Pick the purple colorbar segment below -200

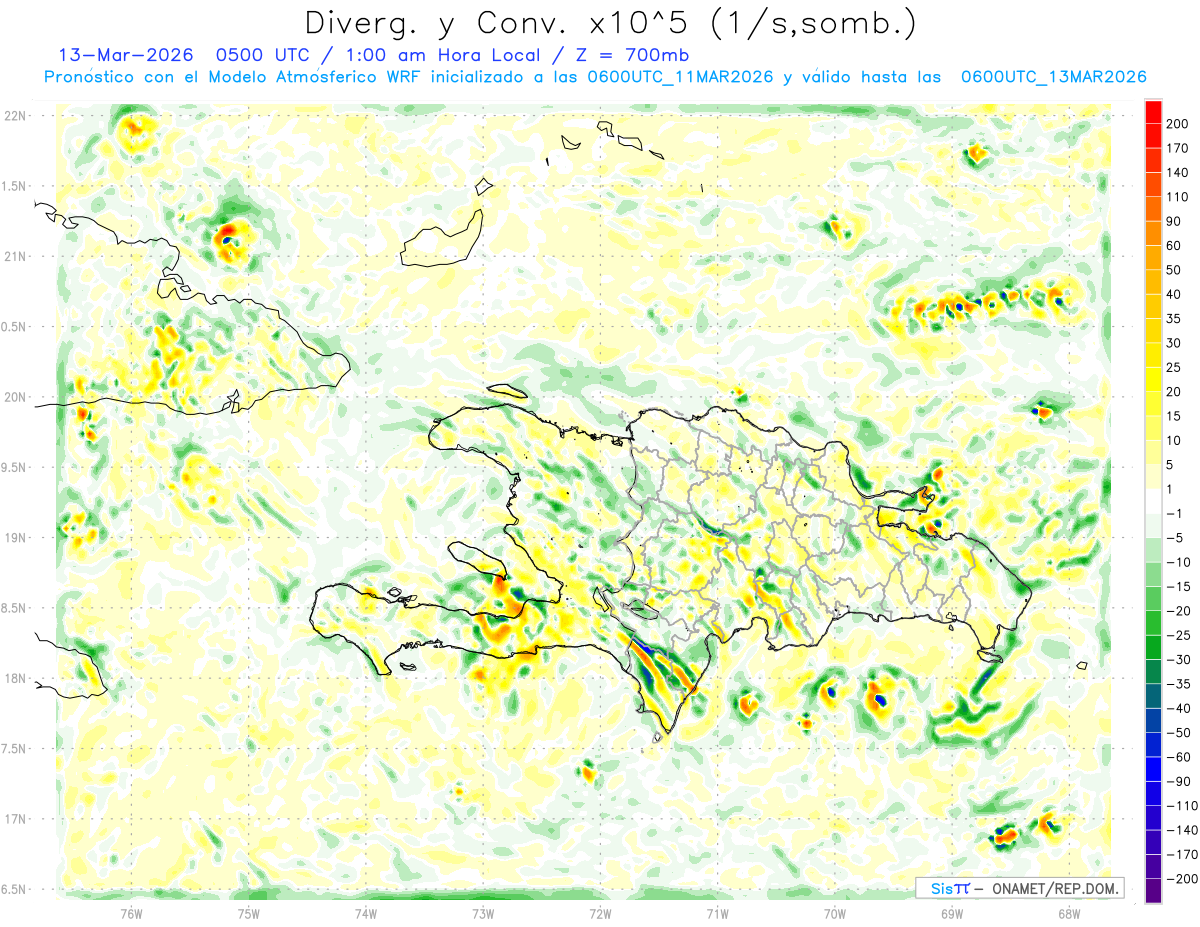coord(1153,890)
